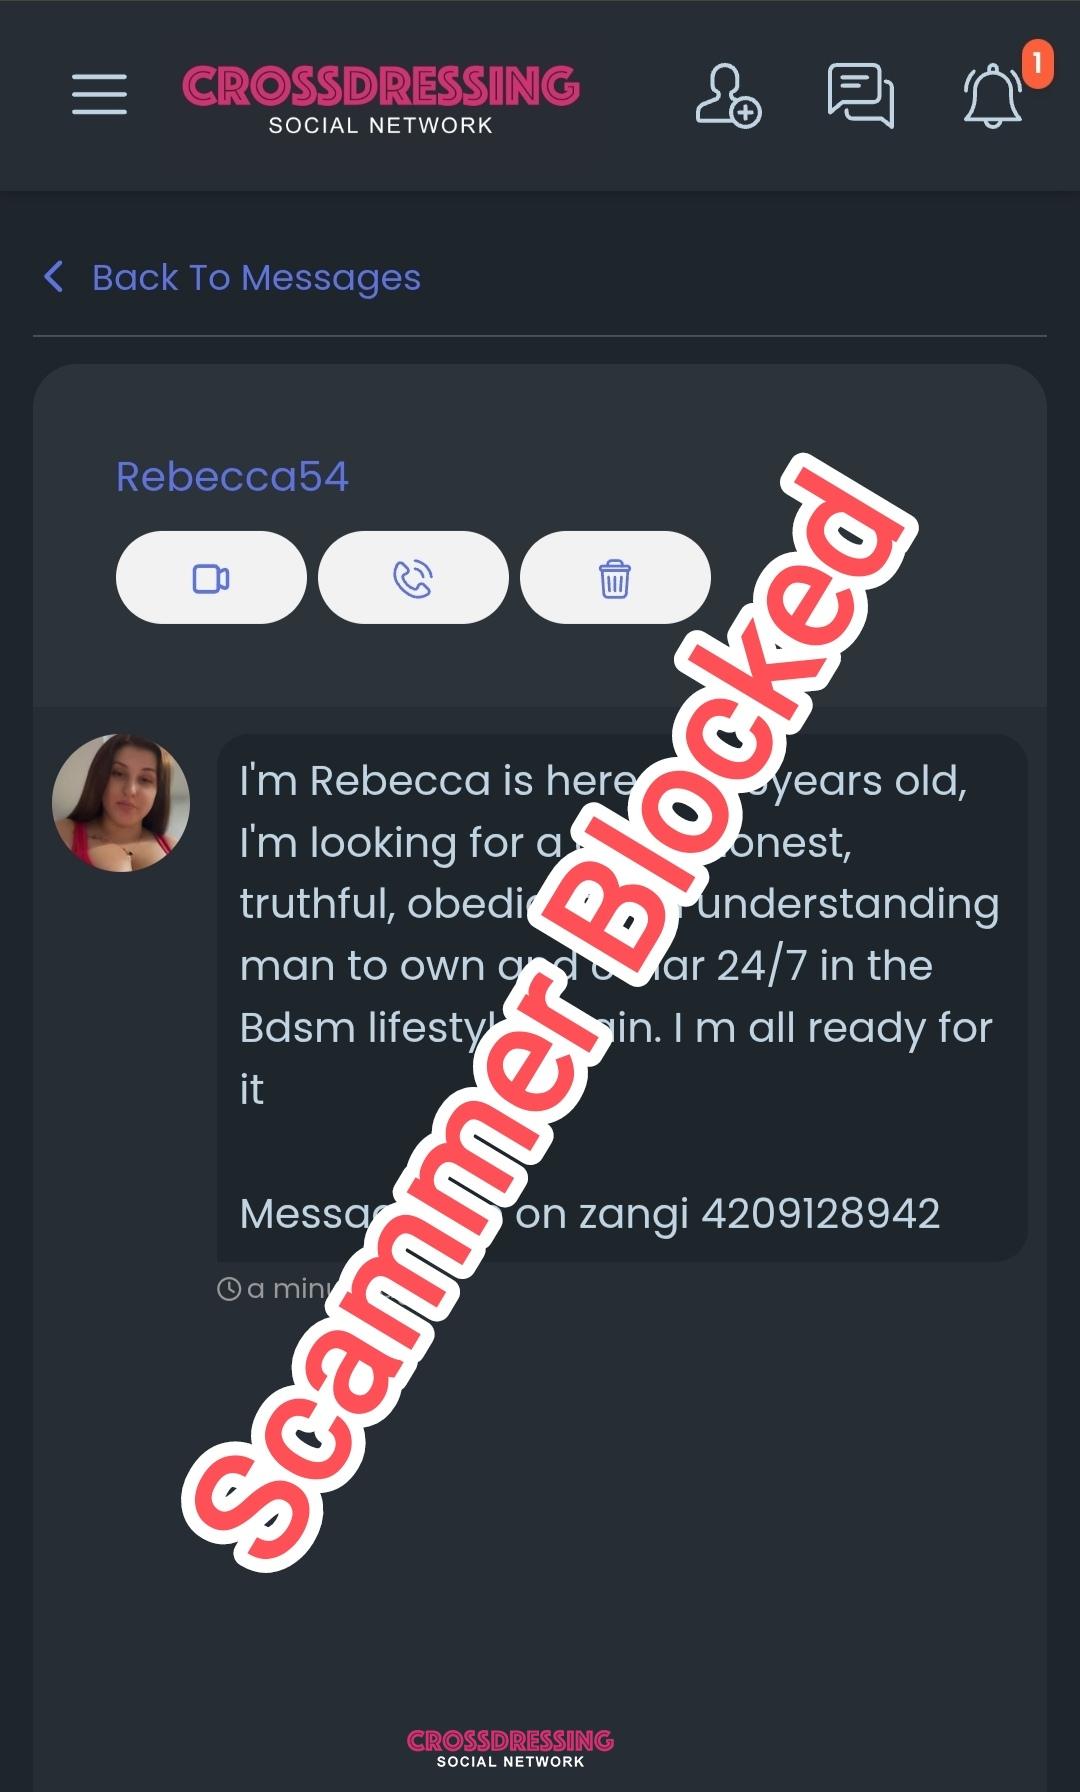Viewport: 1080px width, 1792px height.
Task: Click the header Crossdressing Social Network logo
Action: tap(381, 99)
